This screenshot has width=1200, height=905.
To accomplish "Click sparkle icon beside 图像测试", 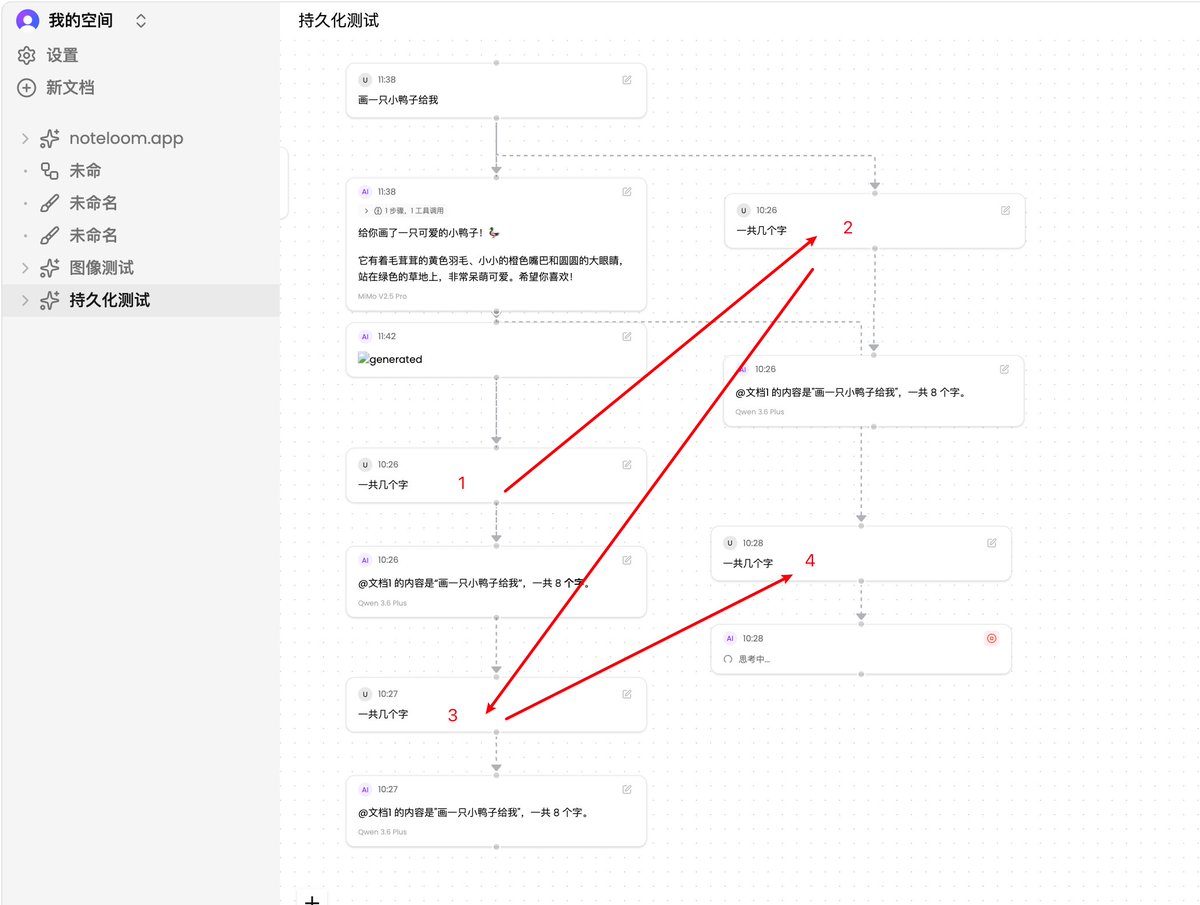I will pos(49,268).
